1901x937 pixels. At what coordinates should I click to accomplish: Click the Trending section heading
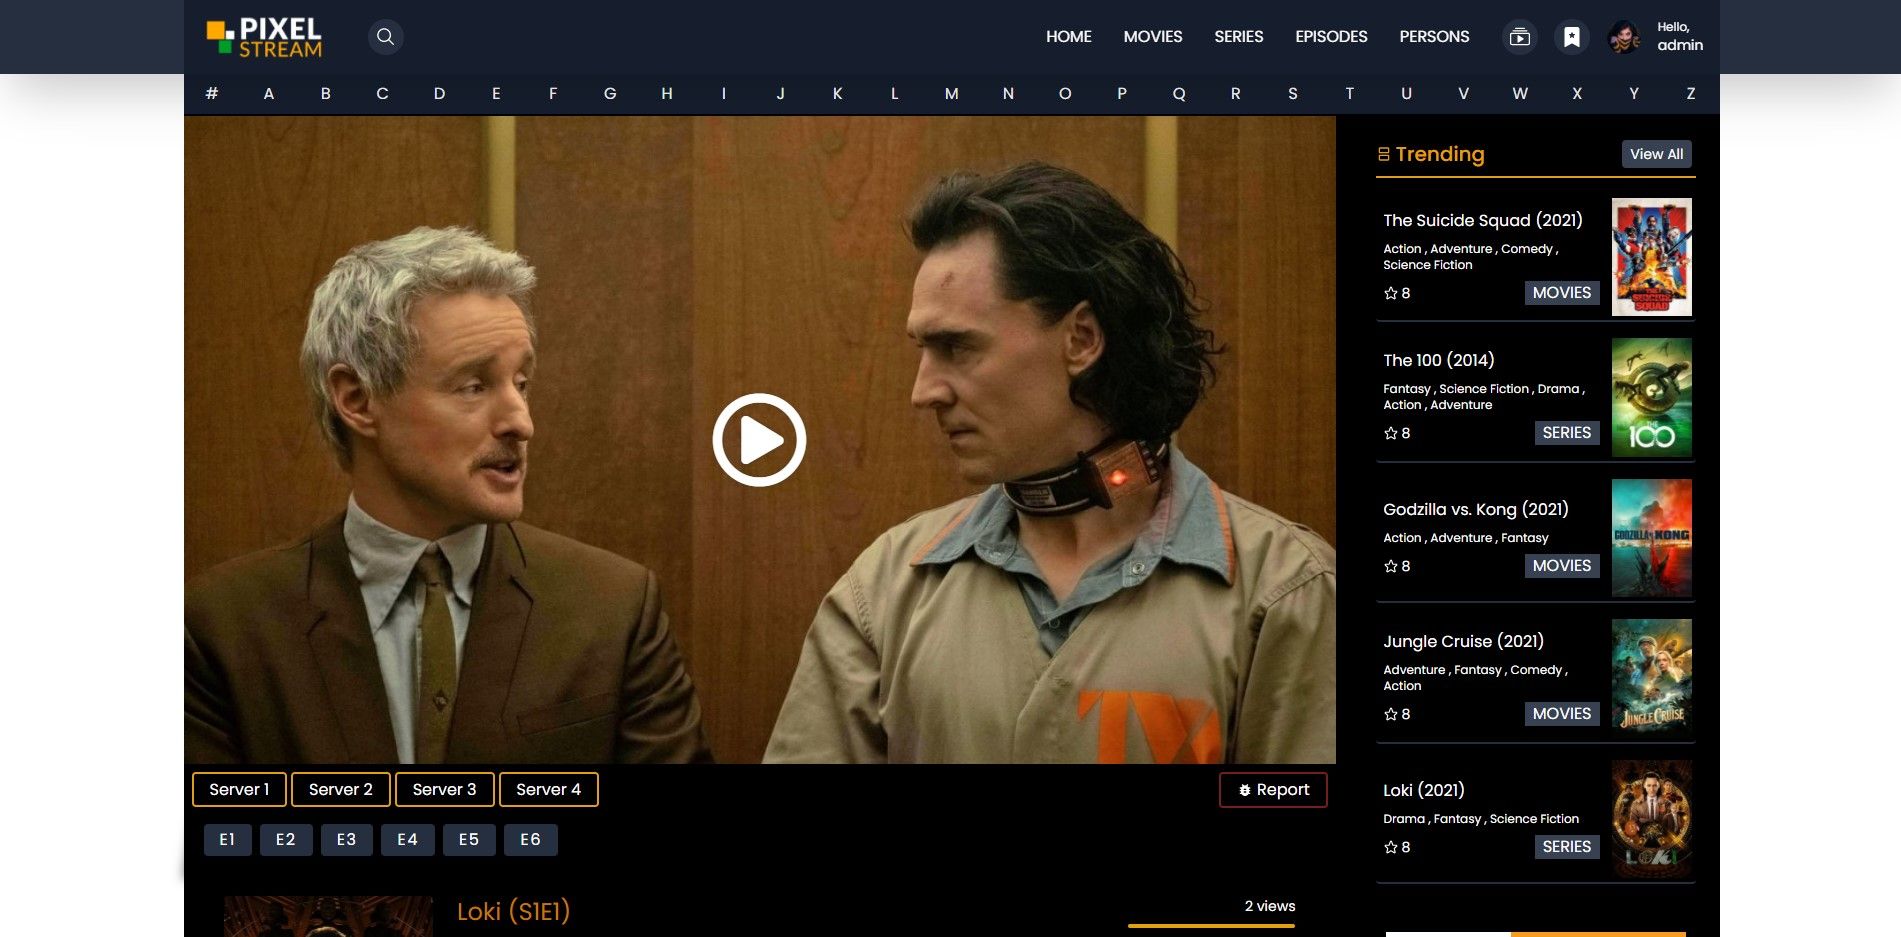(x=1431, y=154)
